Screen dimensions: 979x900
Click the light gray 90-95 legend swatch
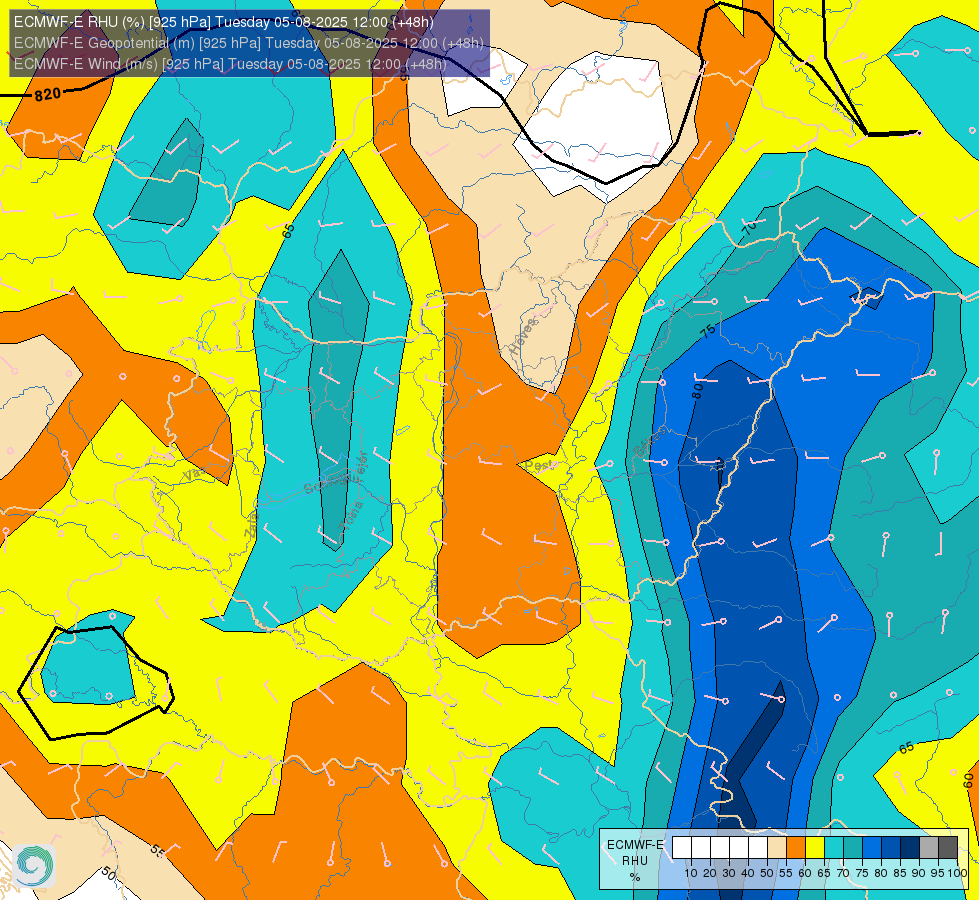click(929, 848)
